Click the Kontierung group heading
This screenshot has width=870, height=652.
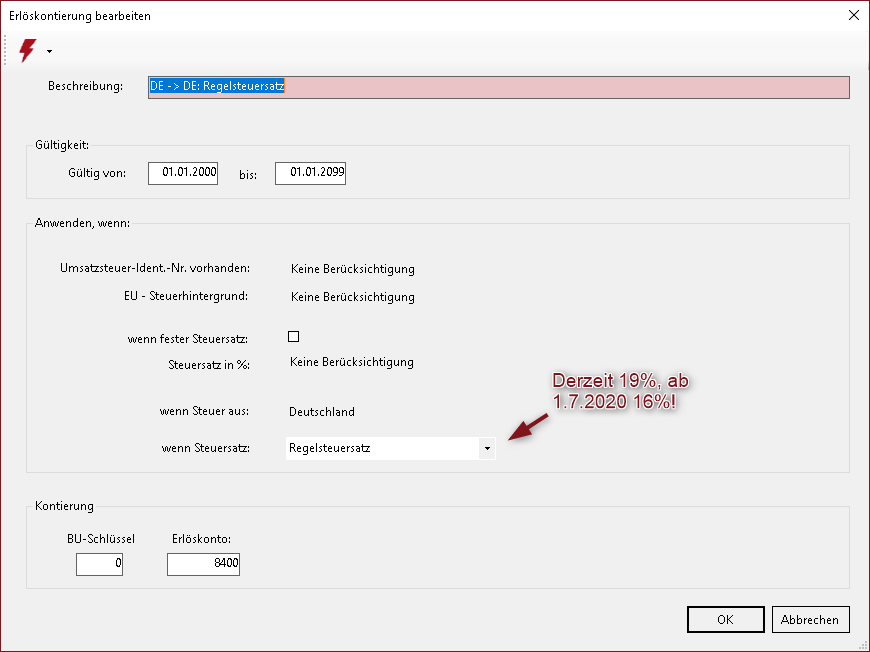[x=64, y=507]
